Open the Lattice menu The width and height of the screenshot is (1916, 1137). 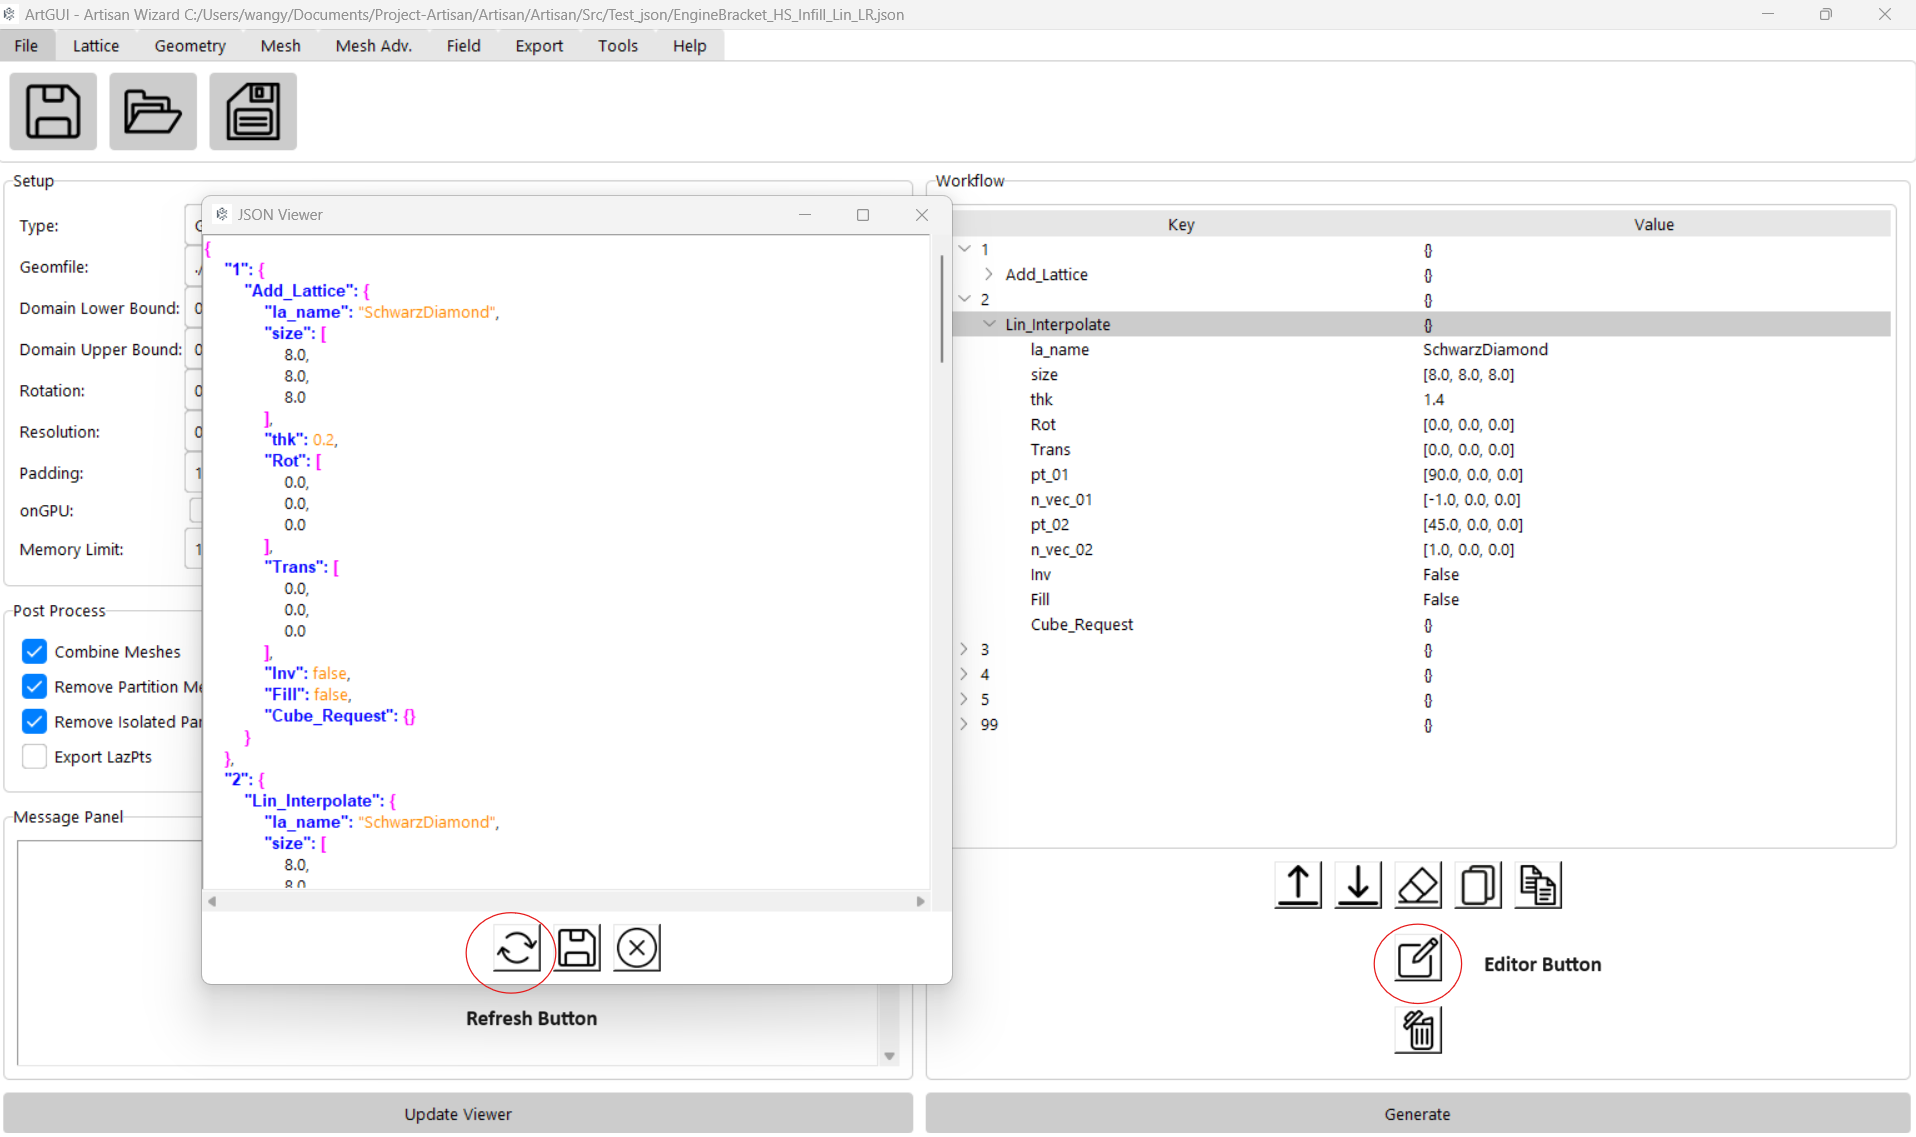click(96, 46)
